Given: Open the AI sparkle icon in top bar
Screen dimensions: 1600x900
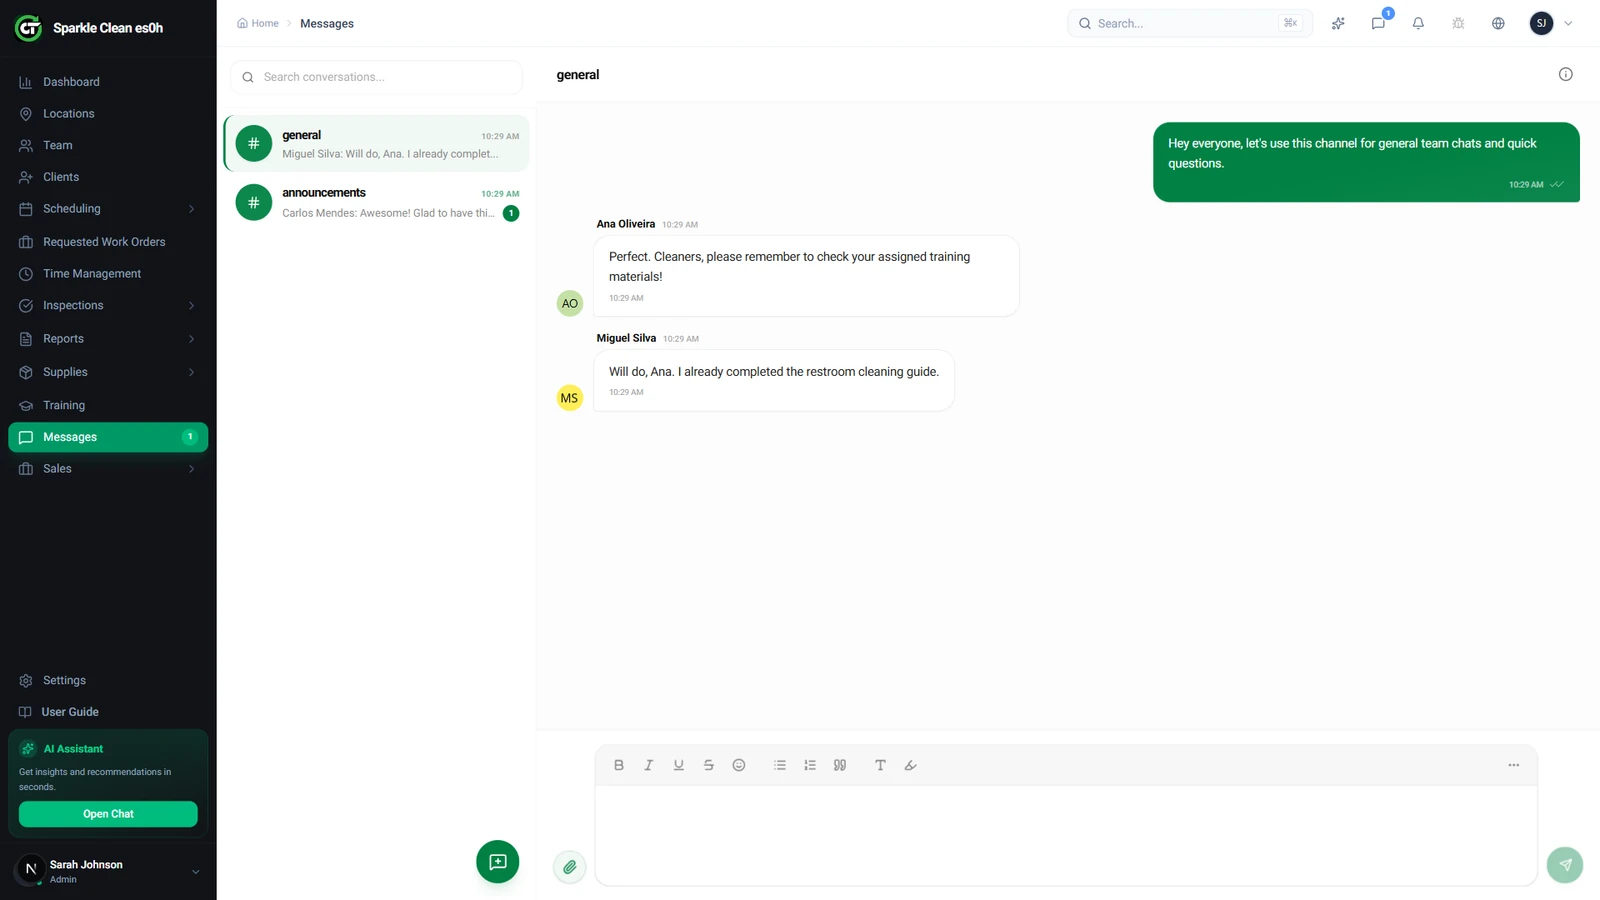Looking at the screenshot, I should (1338, 23).
